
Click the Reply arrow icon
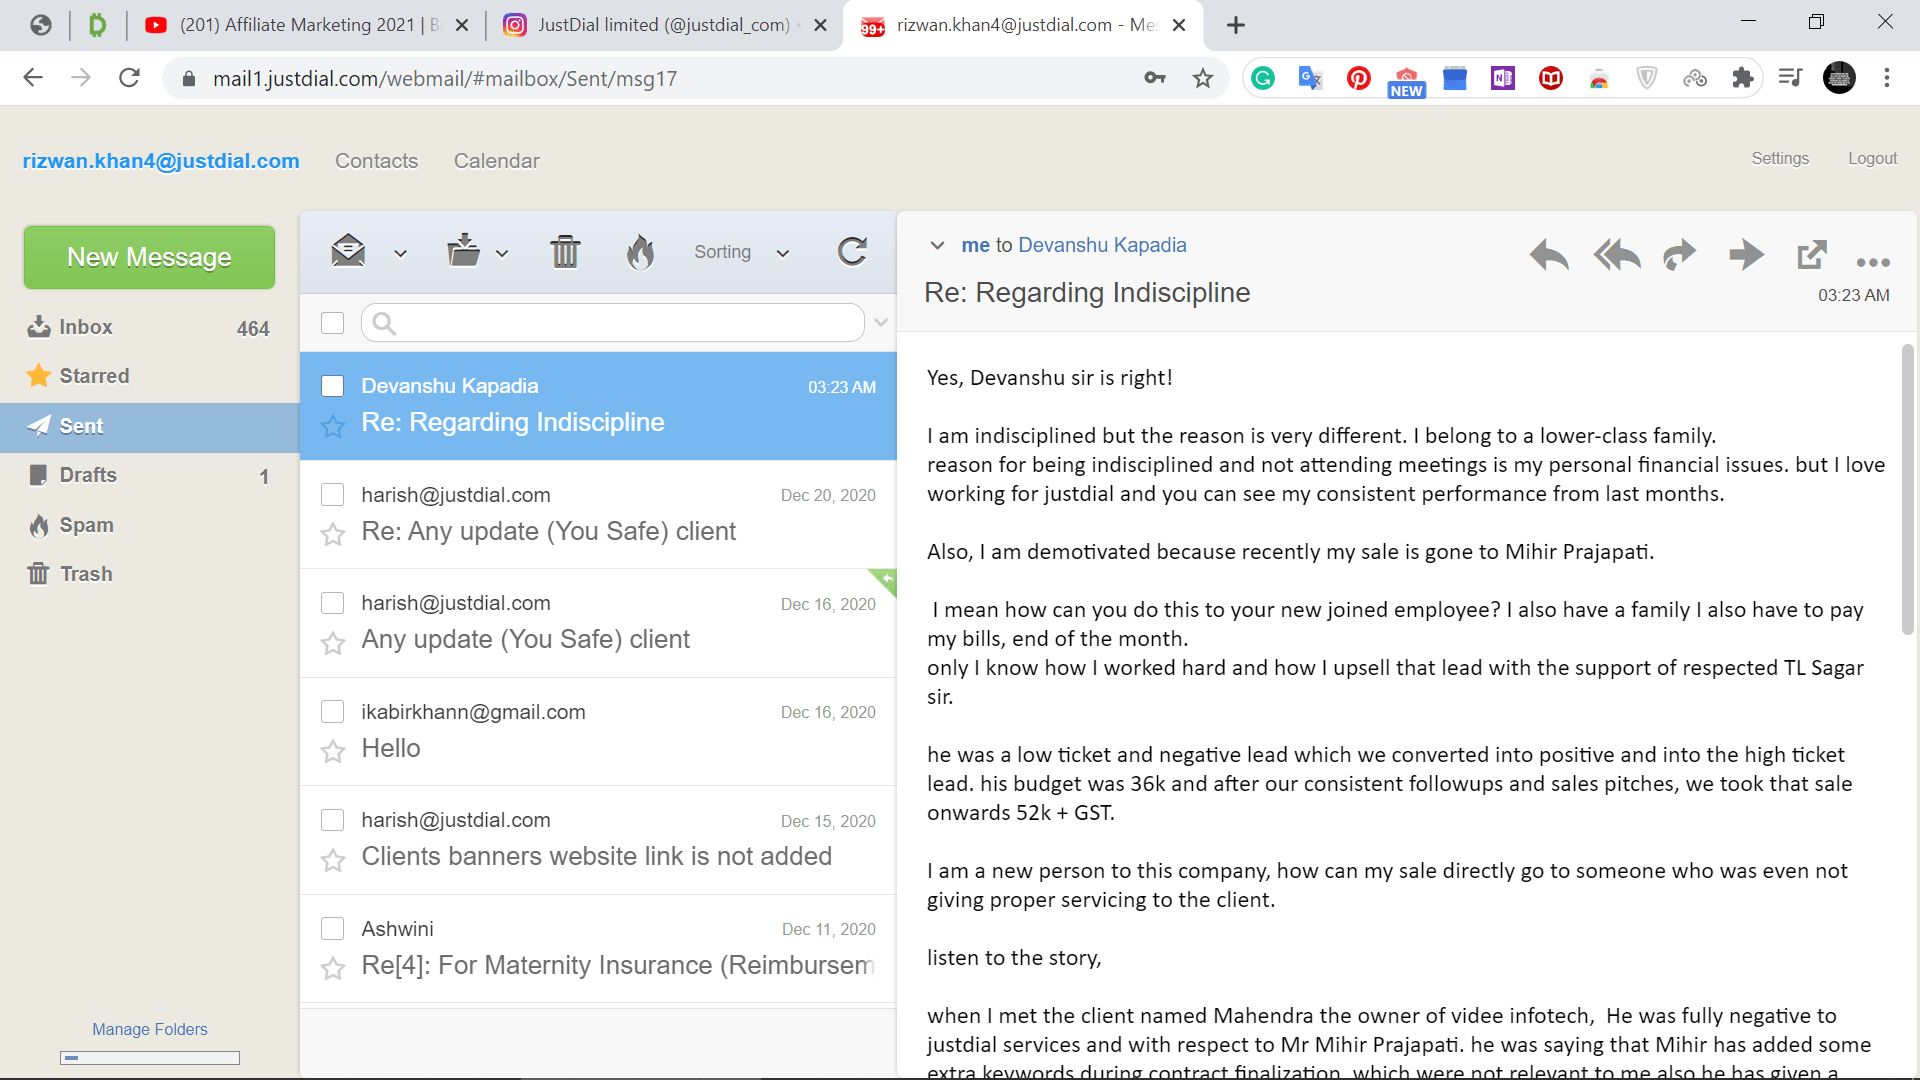point(1548,255)
